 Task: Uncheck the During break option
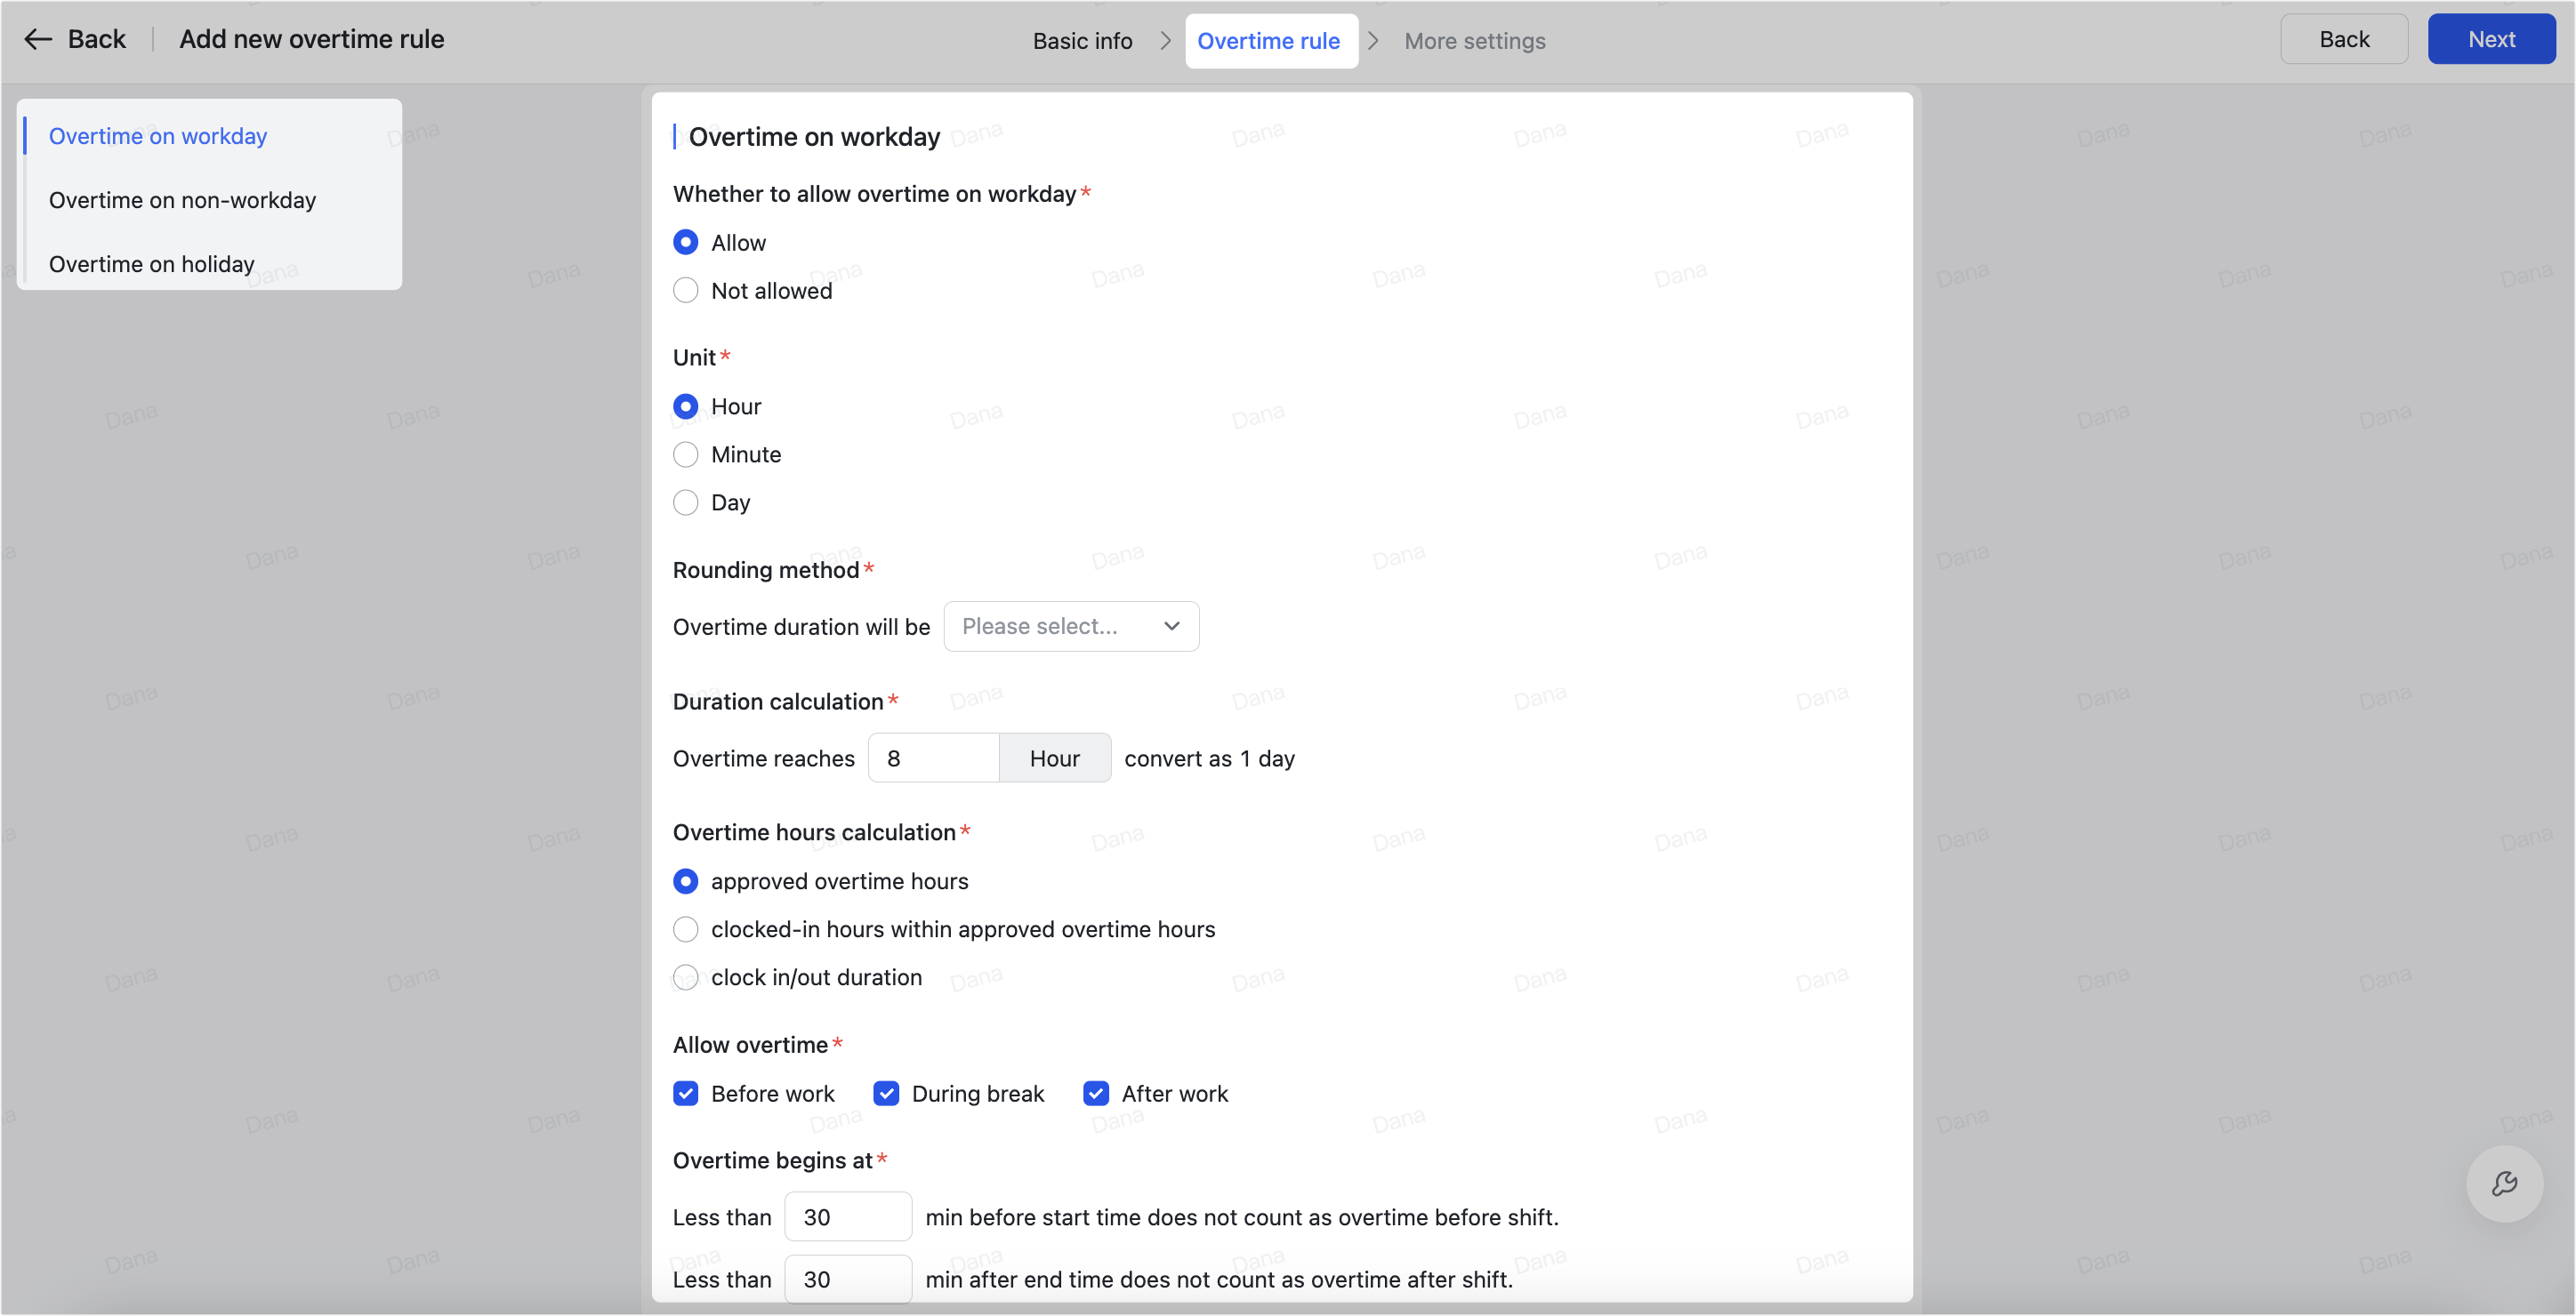coord(886,1093)
